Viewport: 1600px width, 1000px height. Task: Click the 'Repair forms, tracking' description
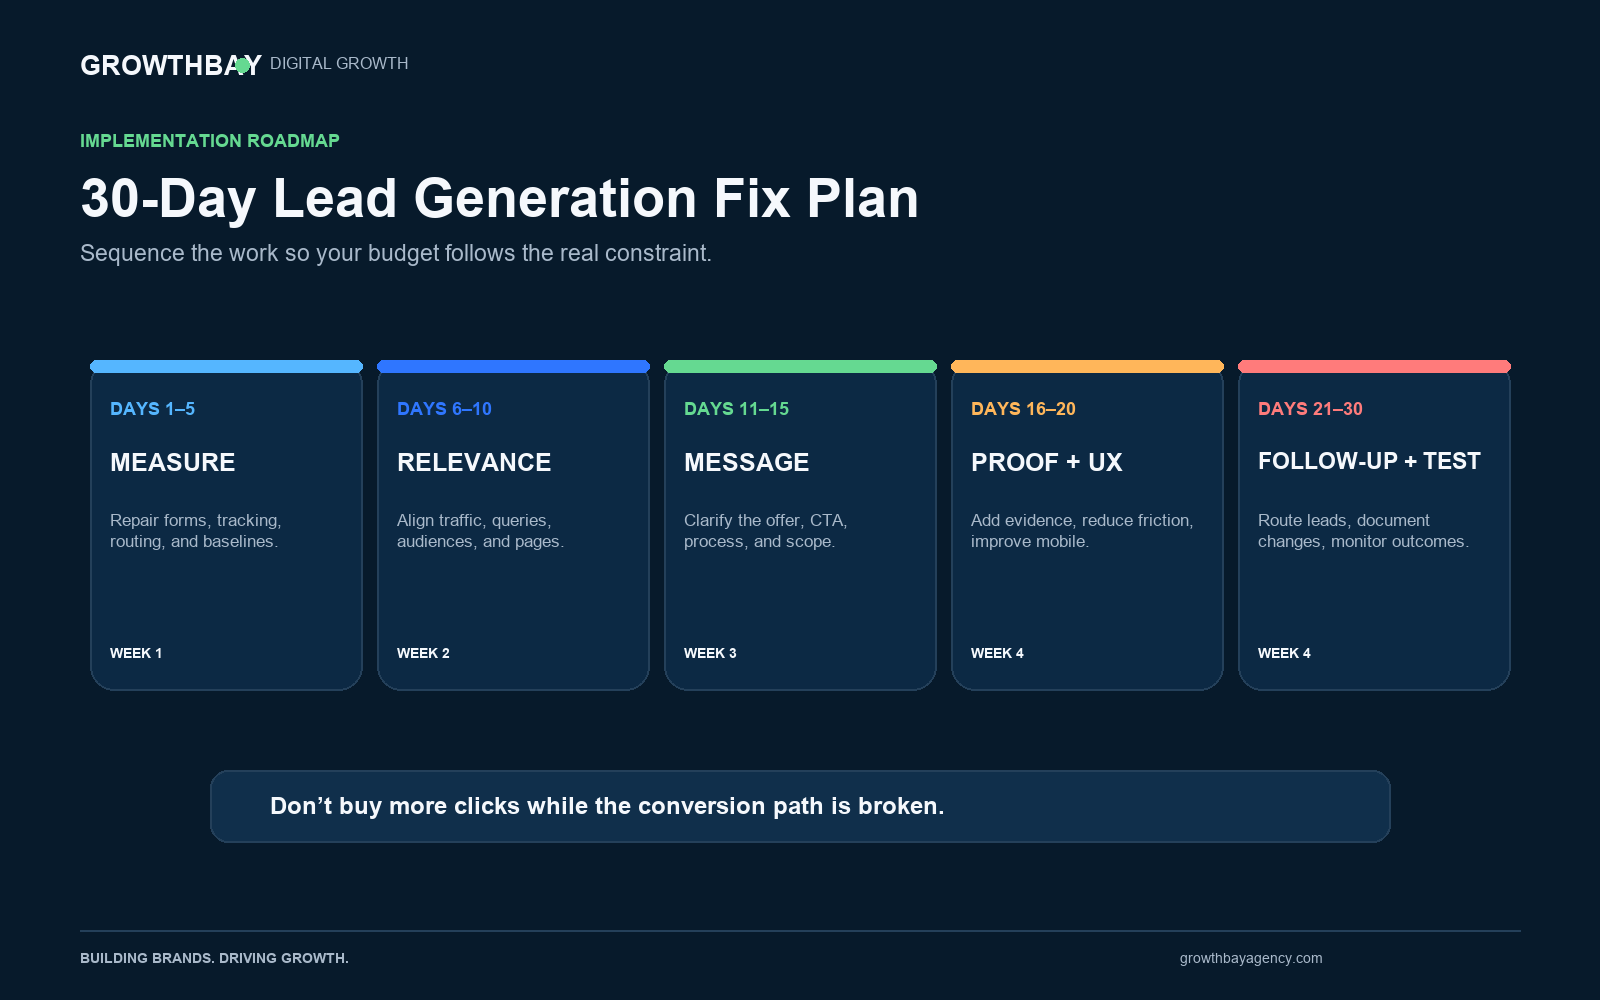196,531
